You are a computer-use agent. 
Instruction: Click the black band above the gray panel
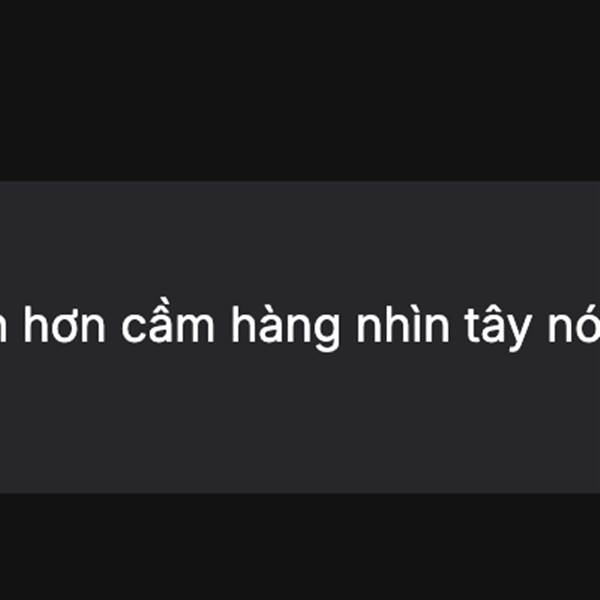coord(300,90)
